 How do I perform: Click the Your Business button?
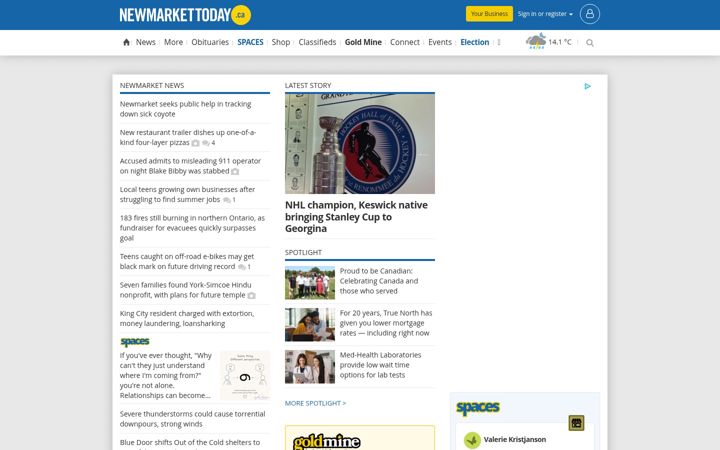point(489,14)
